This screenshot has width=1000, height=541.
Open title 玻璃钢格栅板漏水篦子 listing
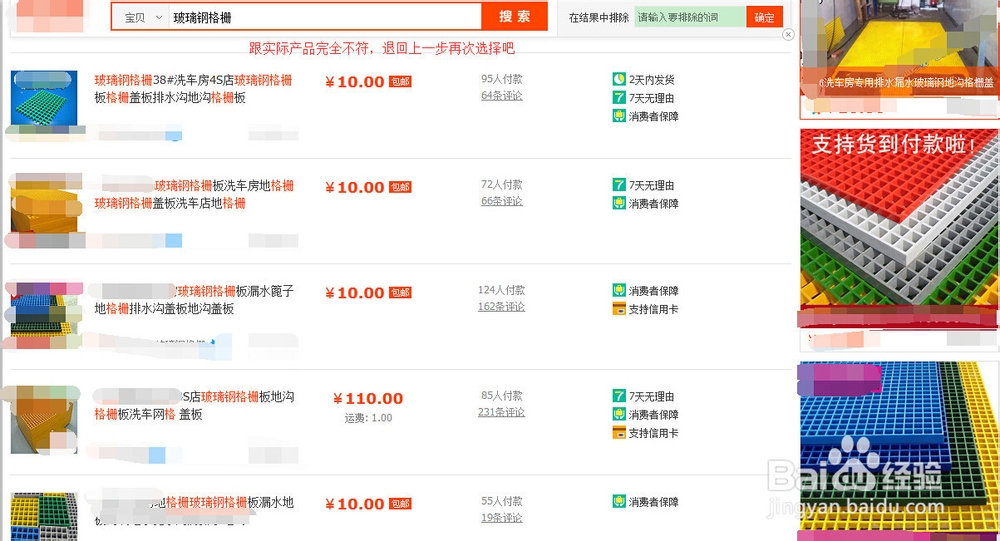194,300
